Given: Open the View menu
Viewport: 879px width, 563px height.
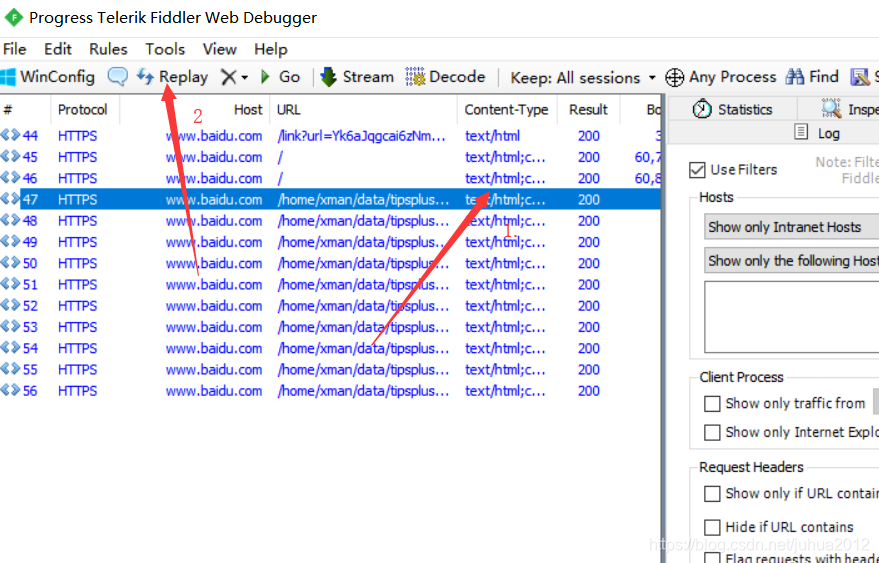Looking at the screenshot, I should [220, 49].
